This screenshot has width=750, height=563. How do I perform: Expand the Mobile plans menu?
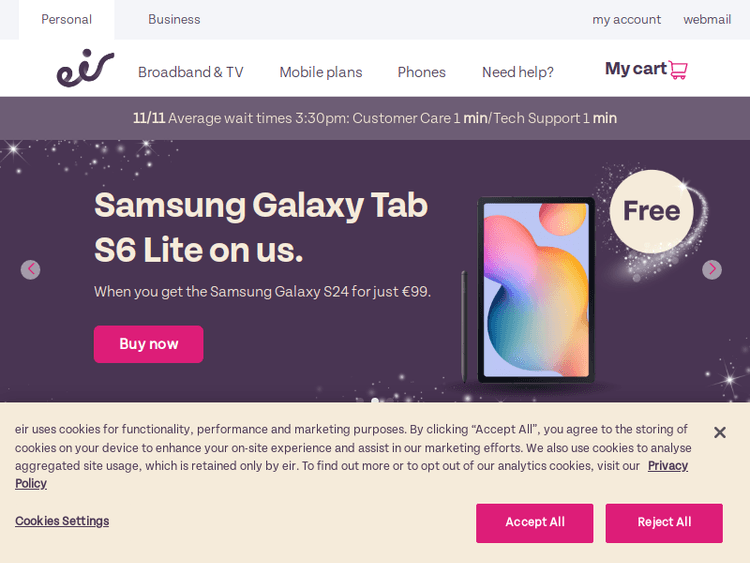tap(320, 72)
